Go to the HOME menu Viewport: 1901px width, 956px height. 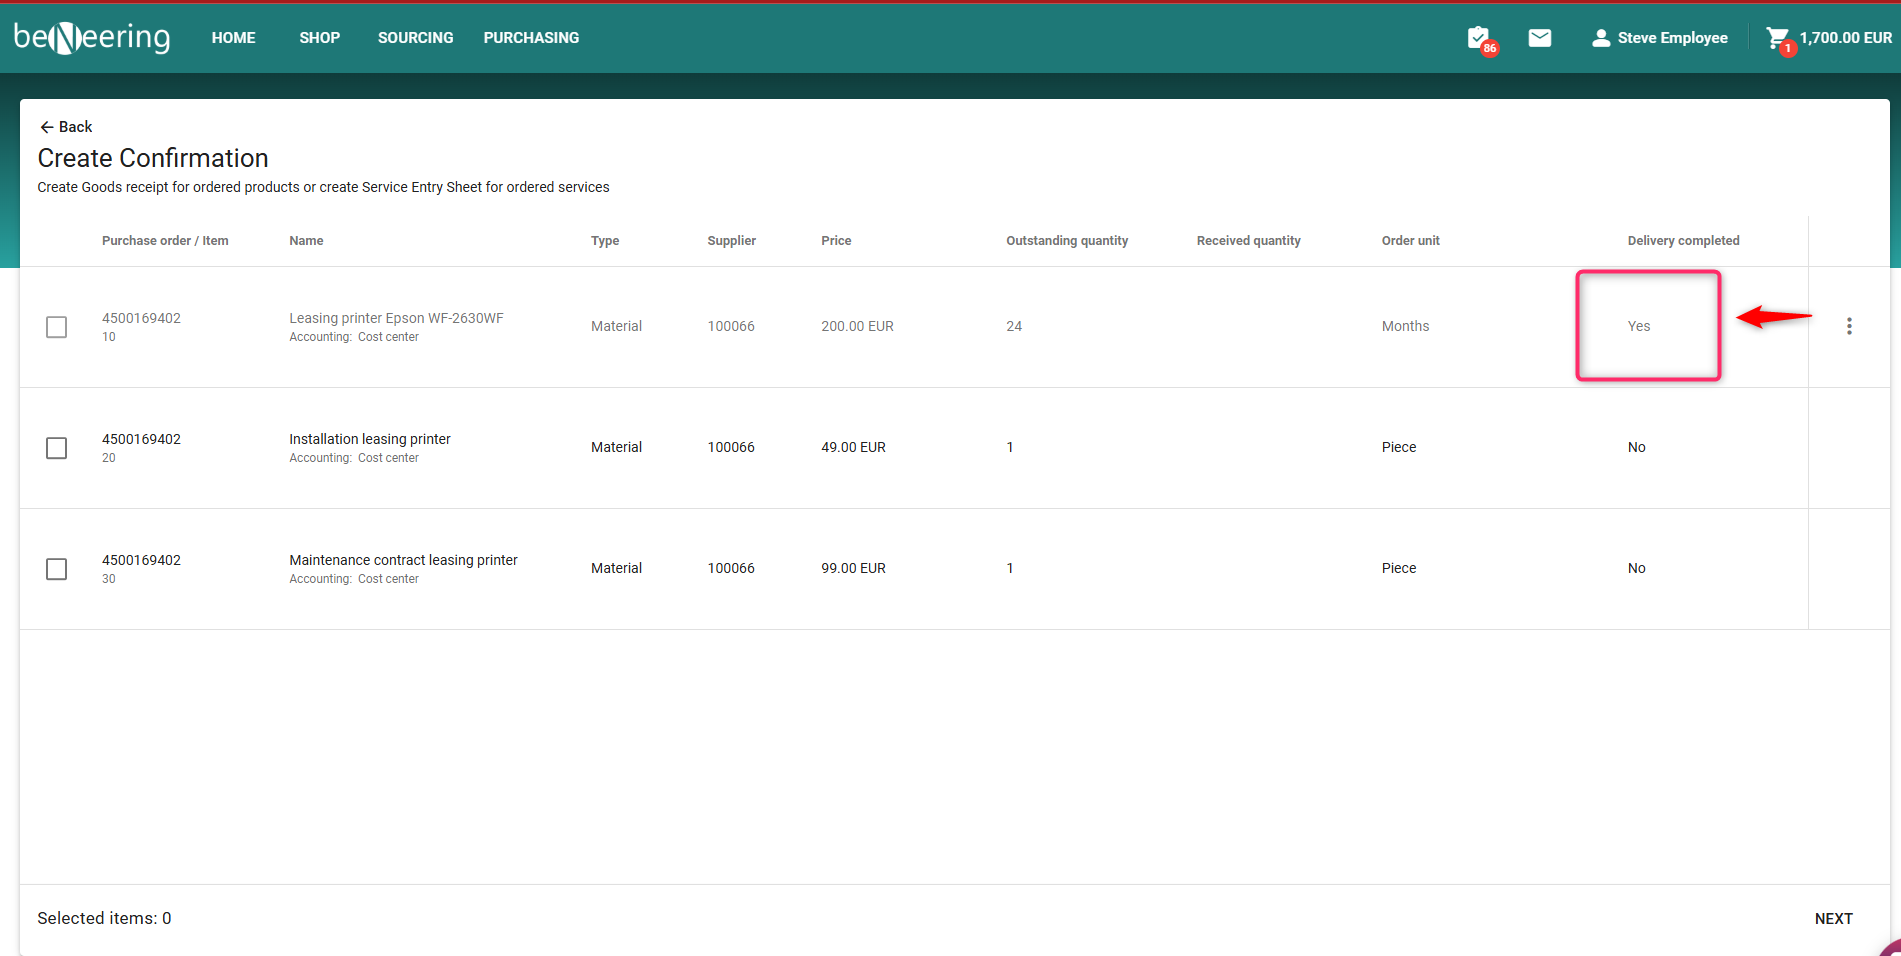[233, 38]
